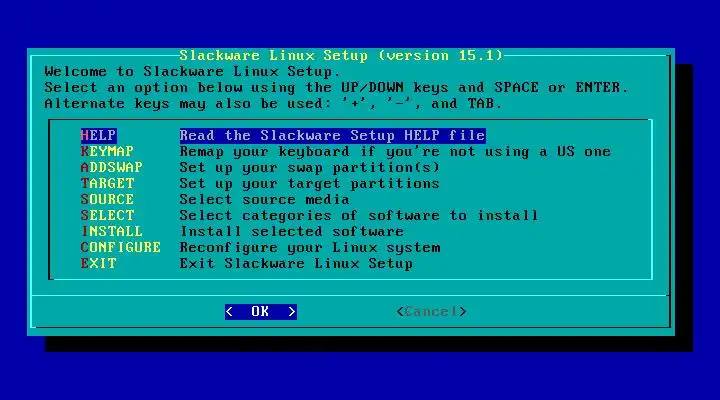Choose the SELECT menu entry
This screenshot has height=400, width=720.
click(107, 215)
